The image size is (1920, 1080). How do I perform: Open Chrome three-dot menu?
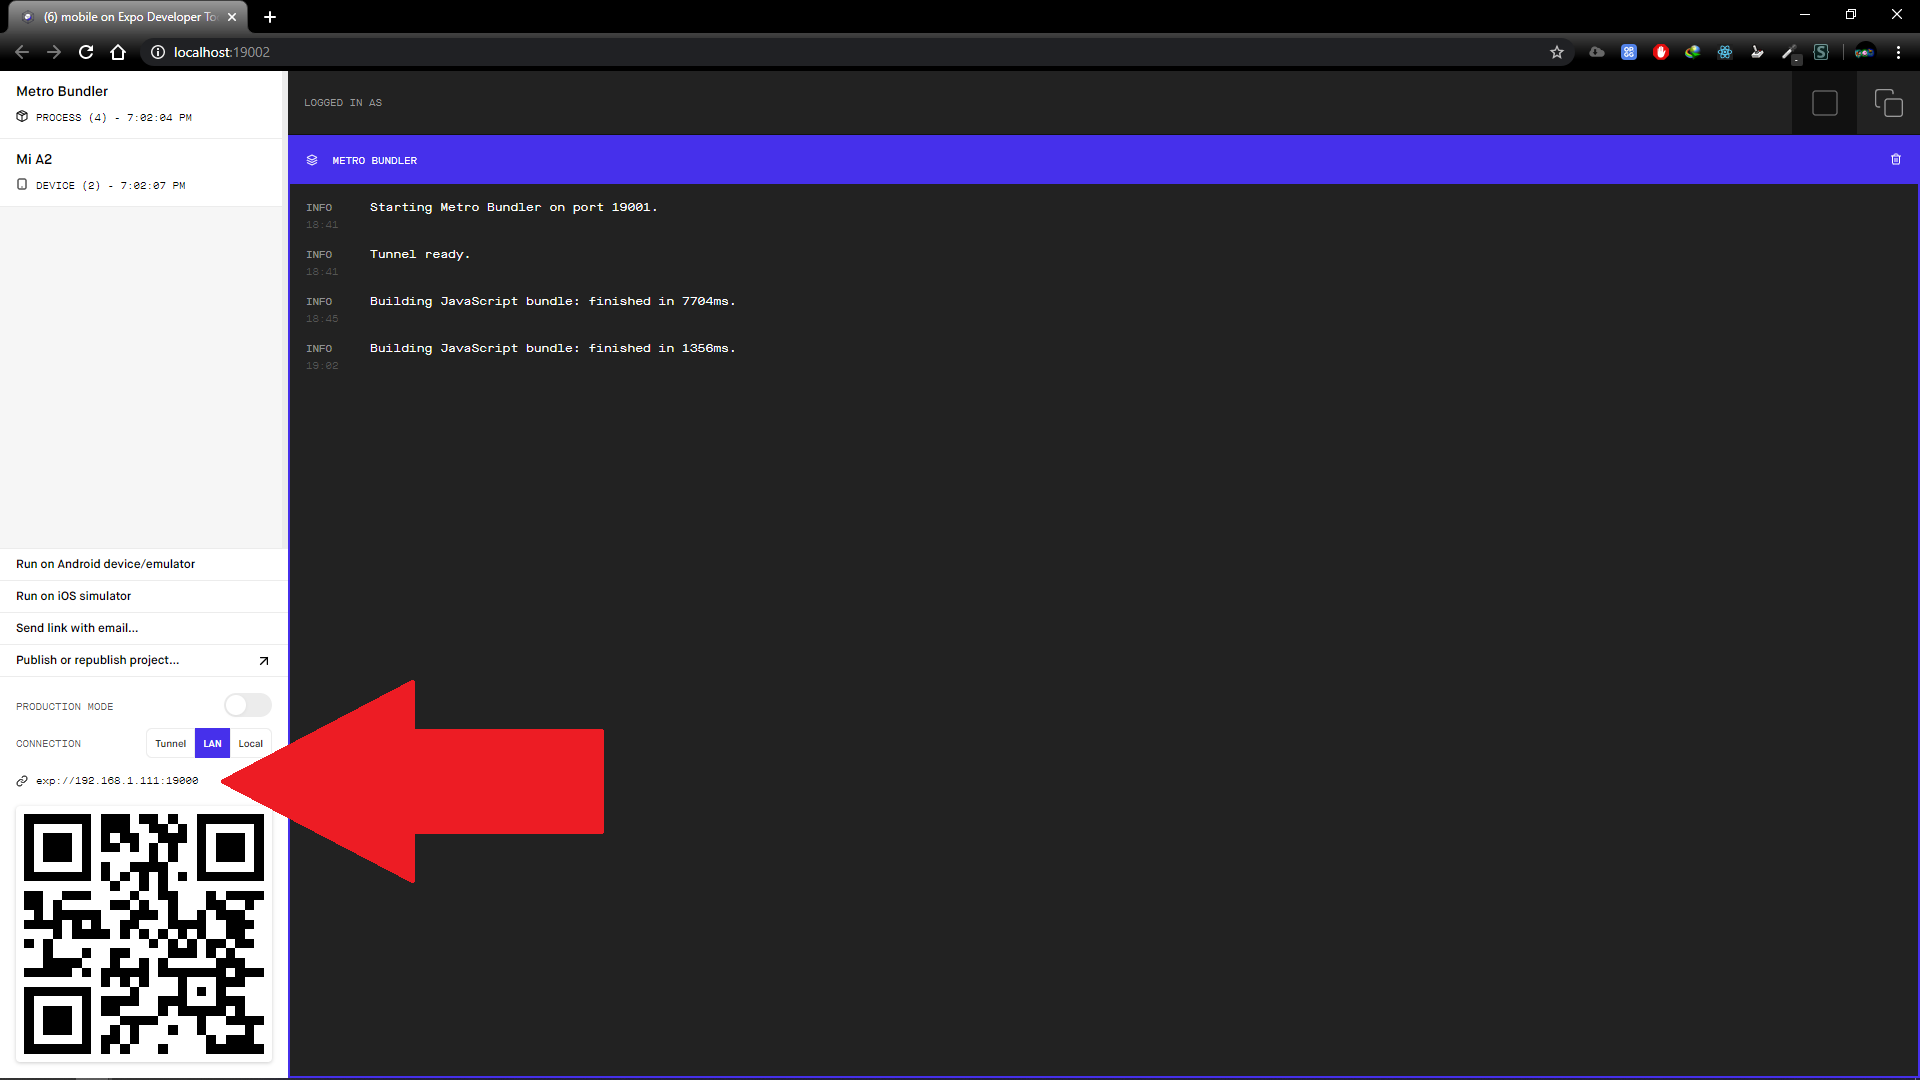point(1898,52)
